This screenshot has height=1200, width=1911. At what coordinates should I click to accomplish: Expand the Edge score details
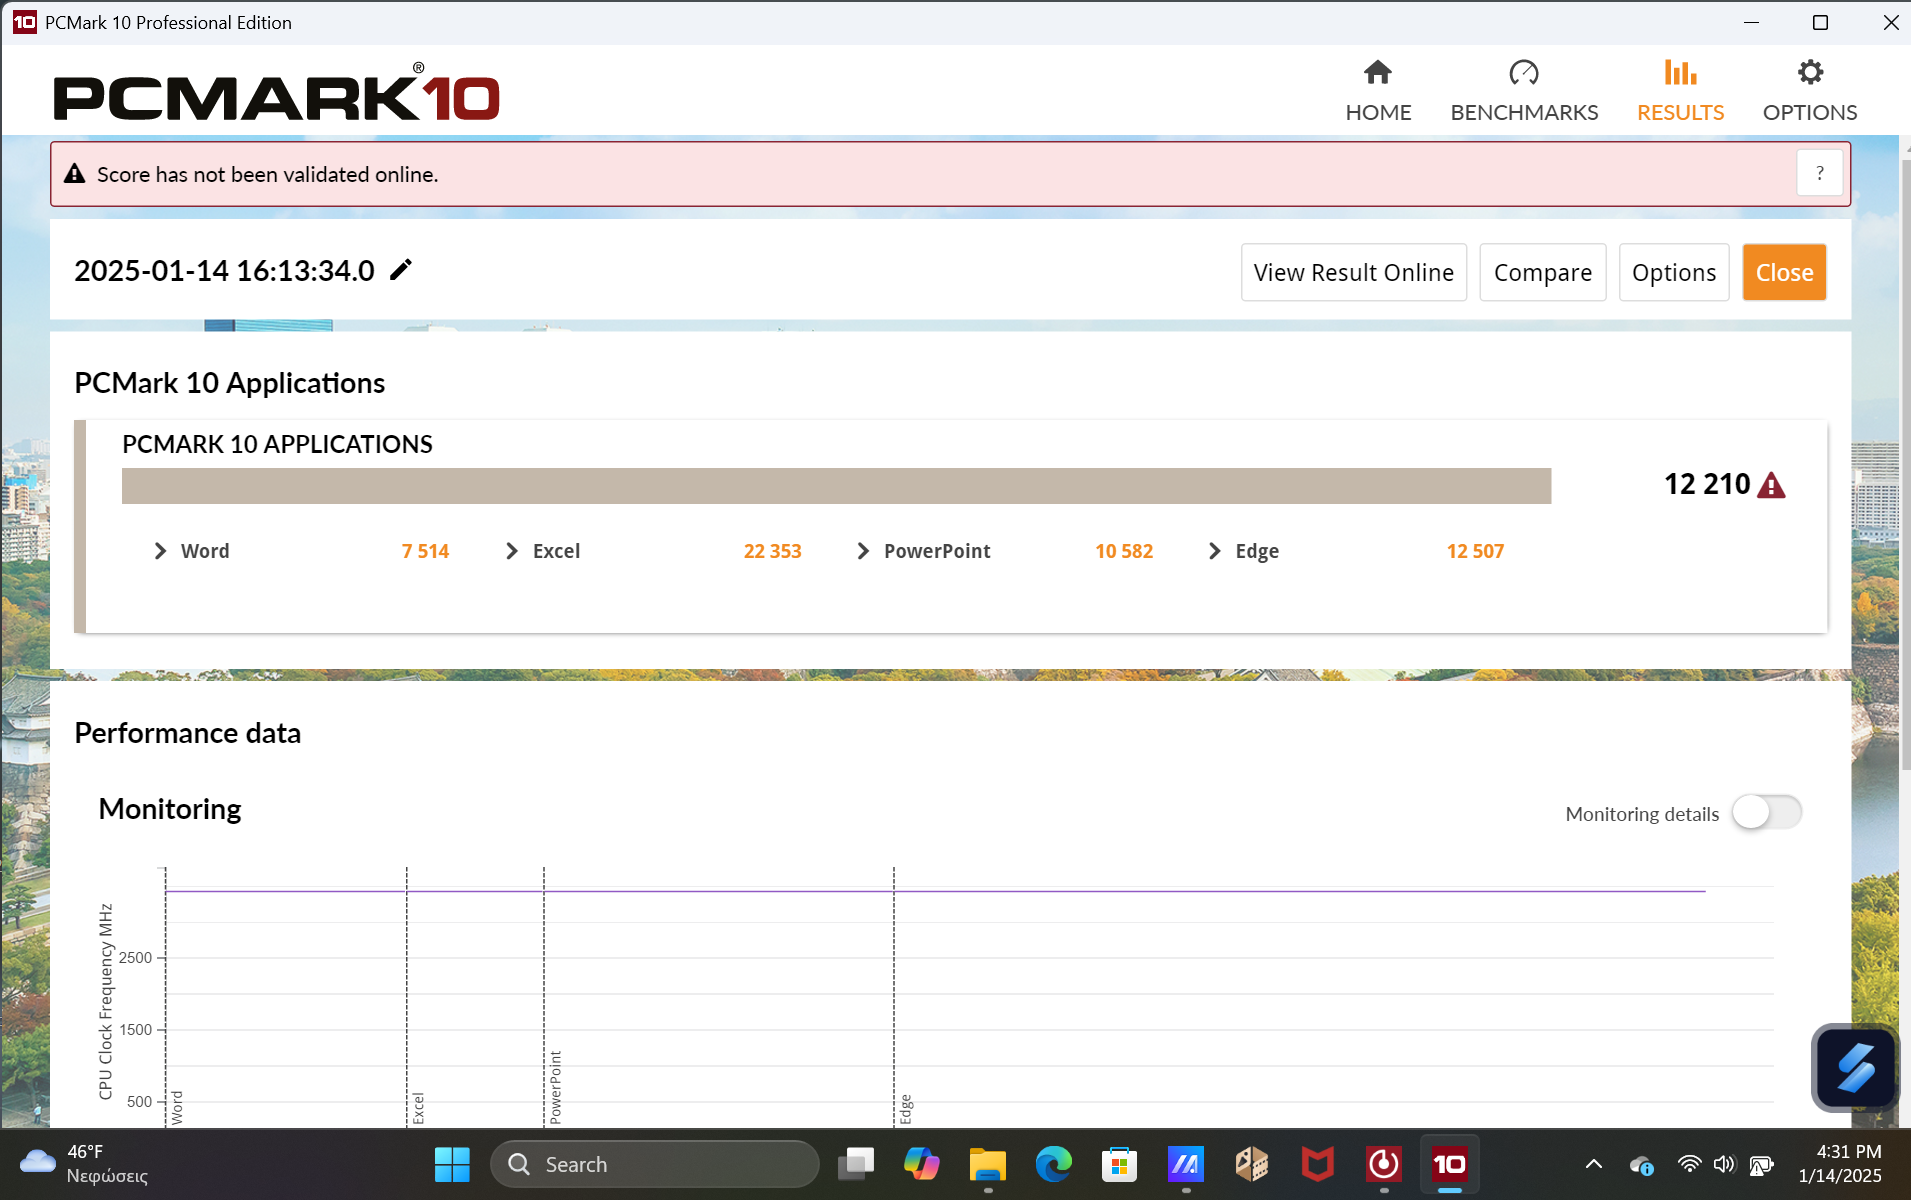[1214, 551]
